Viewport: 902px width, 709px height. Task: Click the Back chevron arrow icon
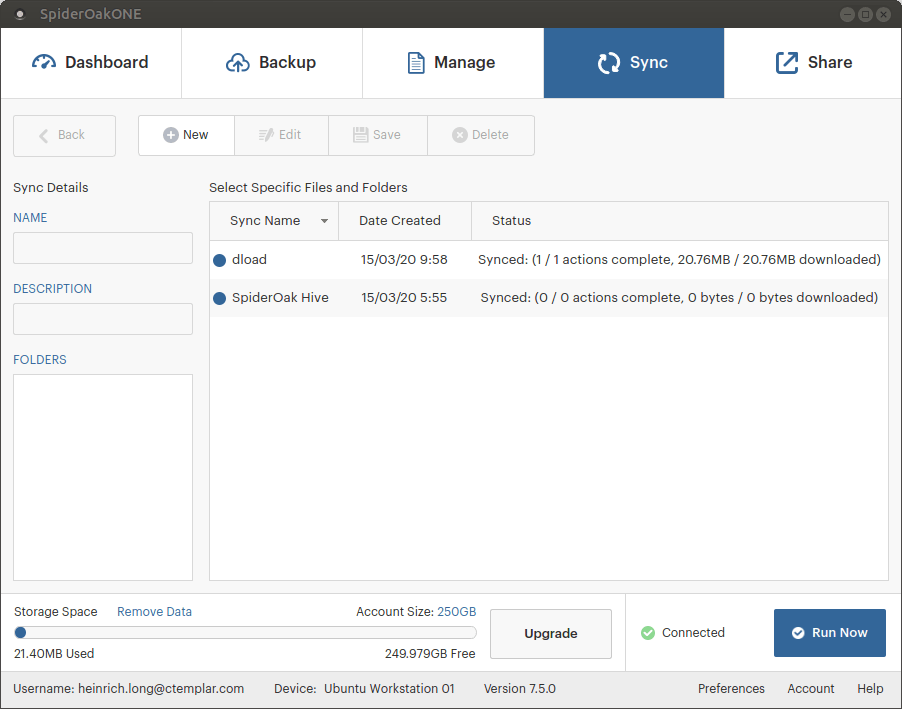44,136
